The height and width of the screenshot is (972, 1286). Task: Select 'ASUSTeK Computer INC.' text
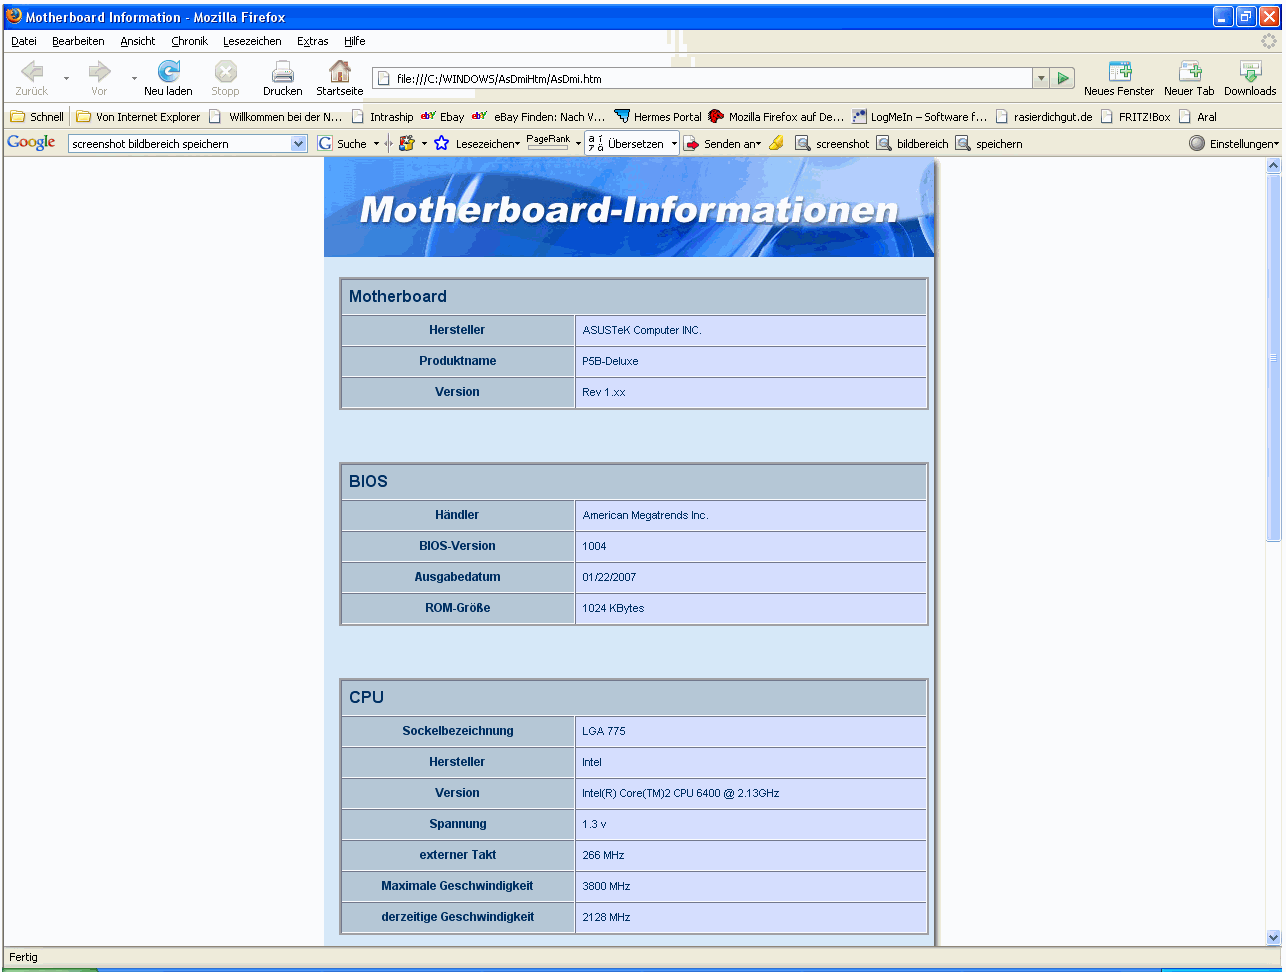click(x=642, y=330)
